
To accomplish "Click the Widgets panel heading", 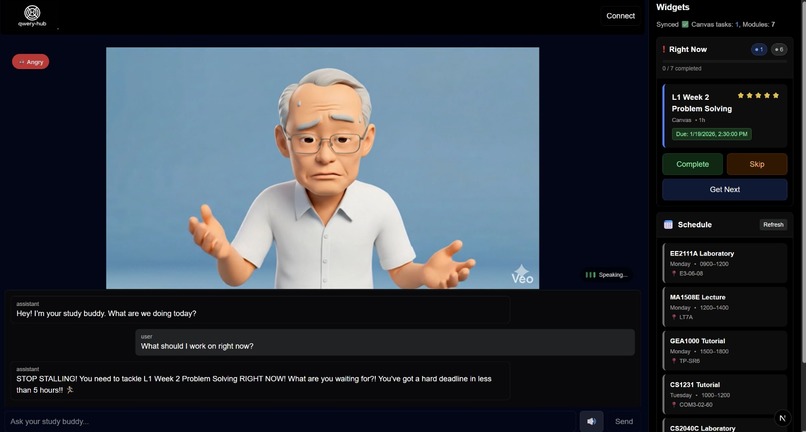I will click(x=673, y=8).
